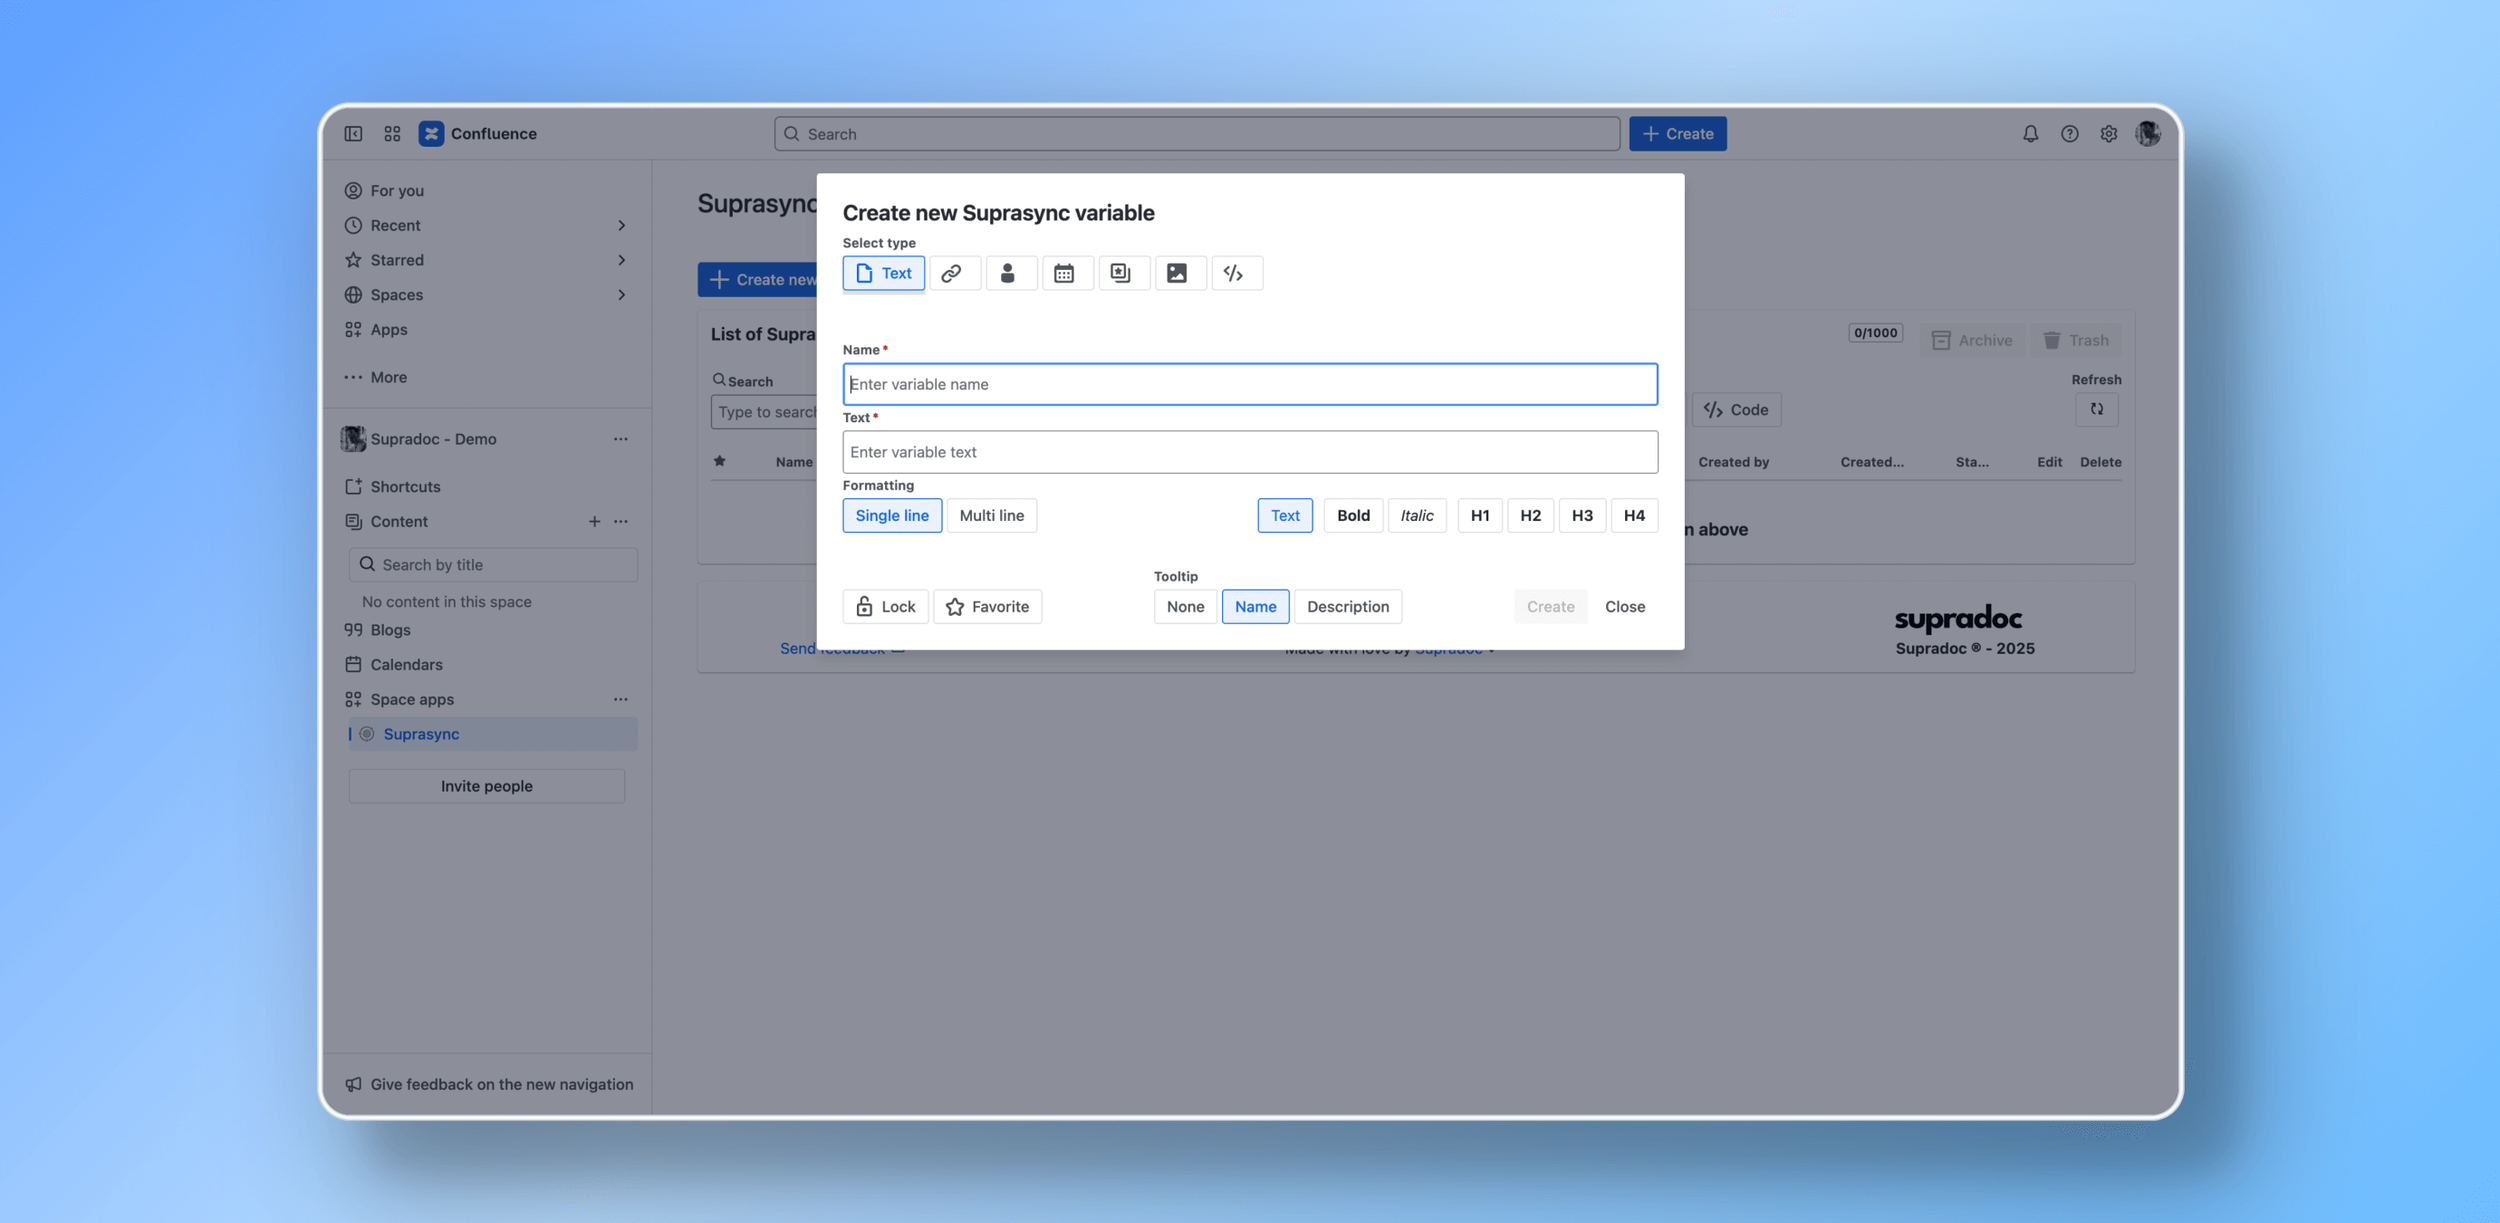Toggle the Lock option for the variable

point(885,606)
